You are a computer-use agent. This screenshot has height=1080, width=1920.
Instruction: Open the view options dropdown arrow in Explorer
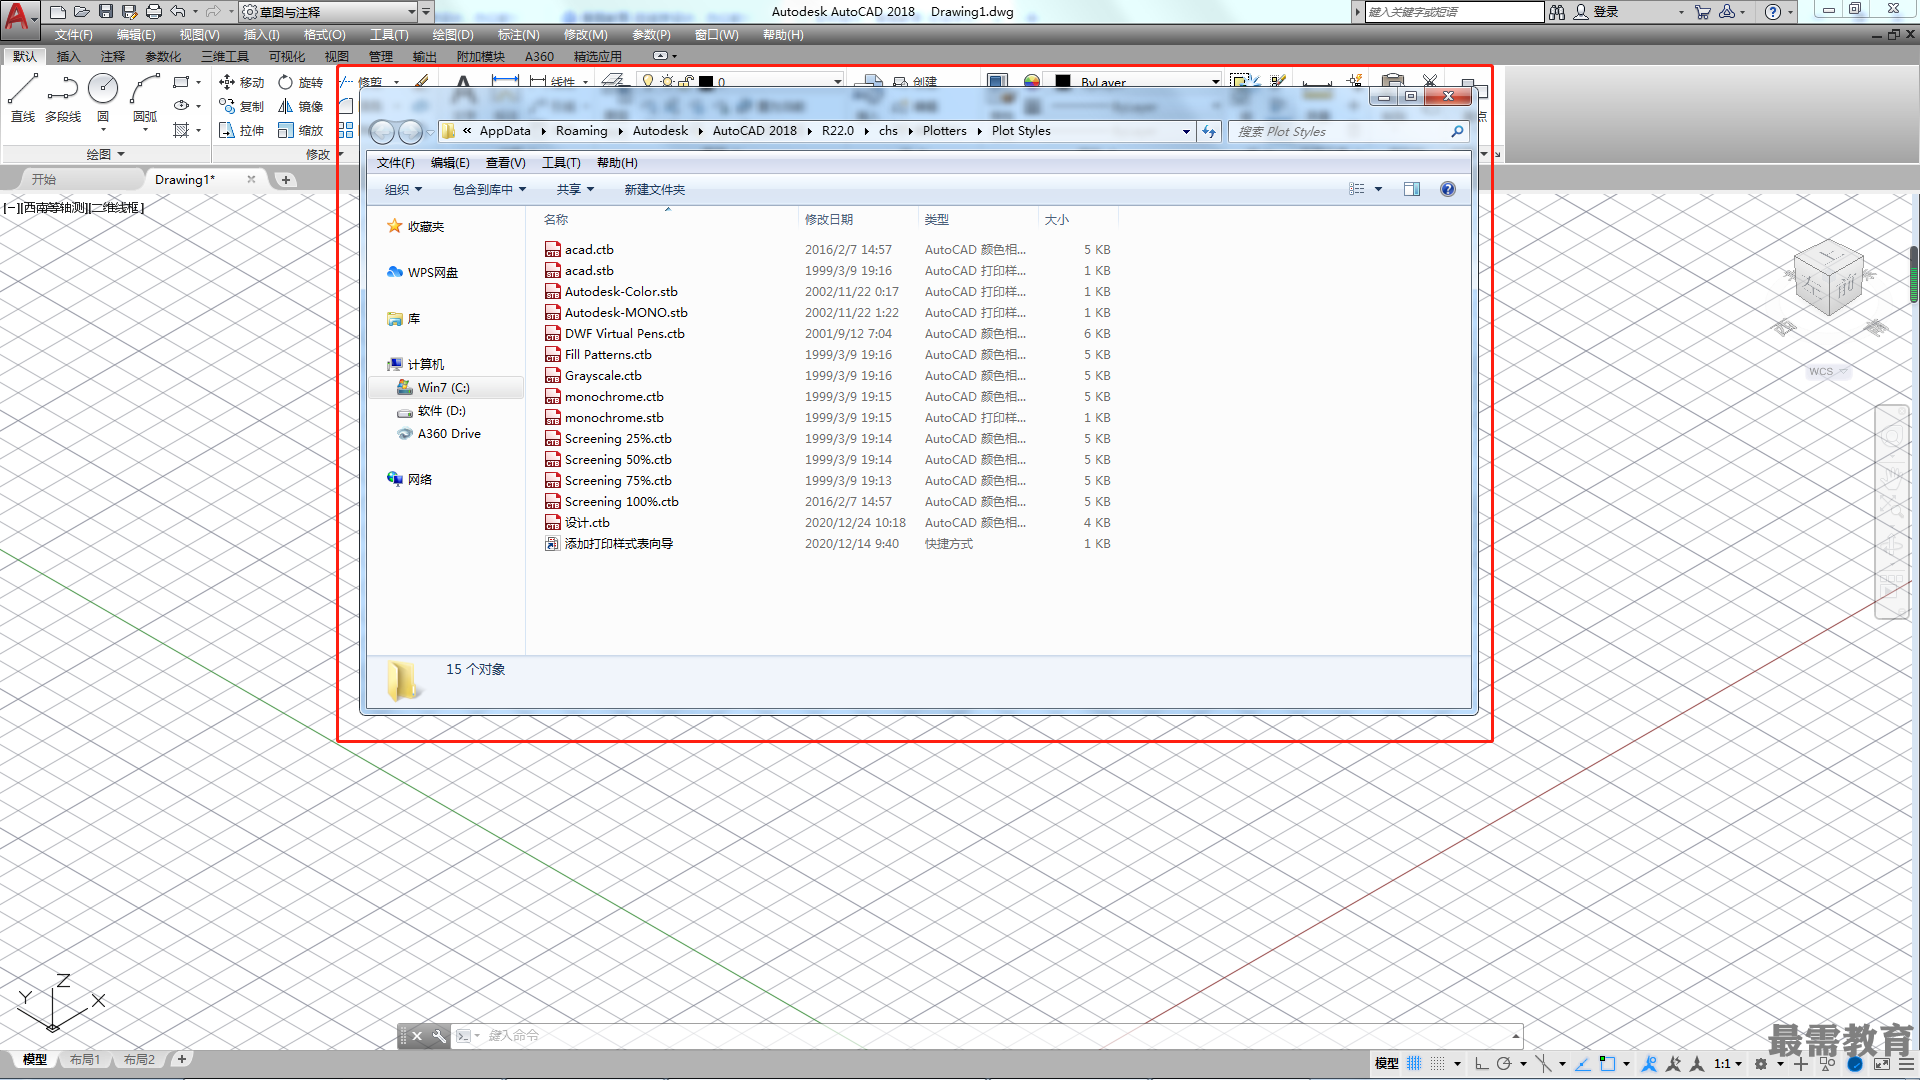tap(1378, 189)
